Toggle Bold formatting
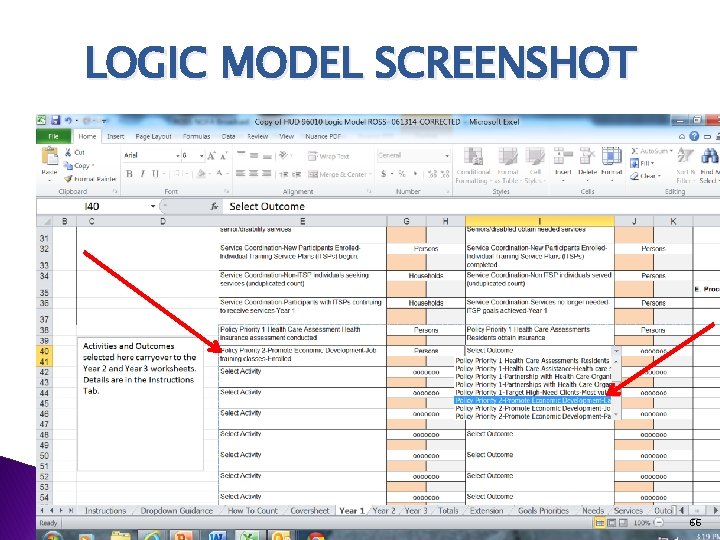 pyautogui.click(x=129, y=174)
